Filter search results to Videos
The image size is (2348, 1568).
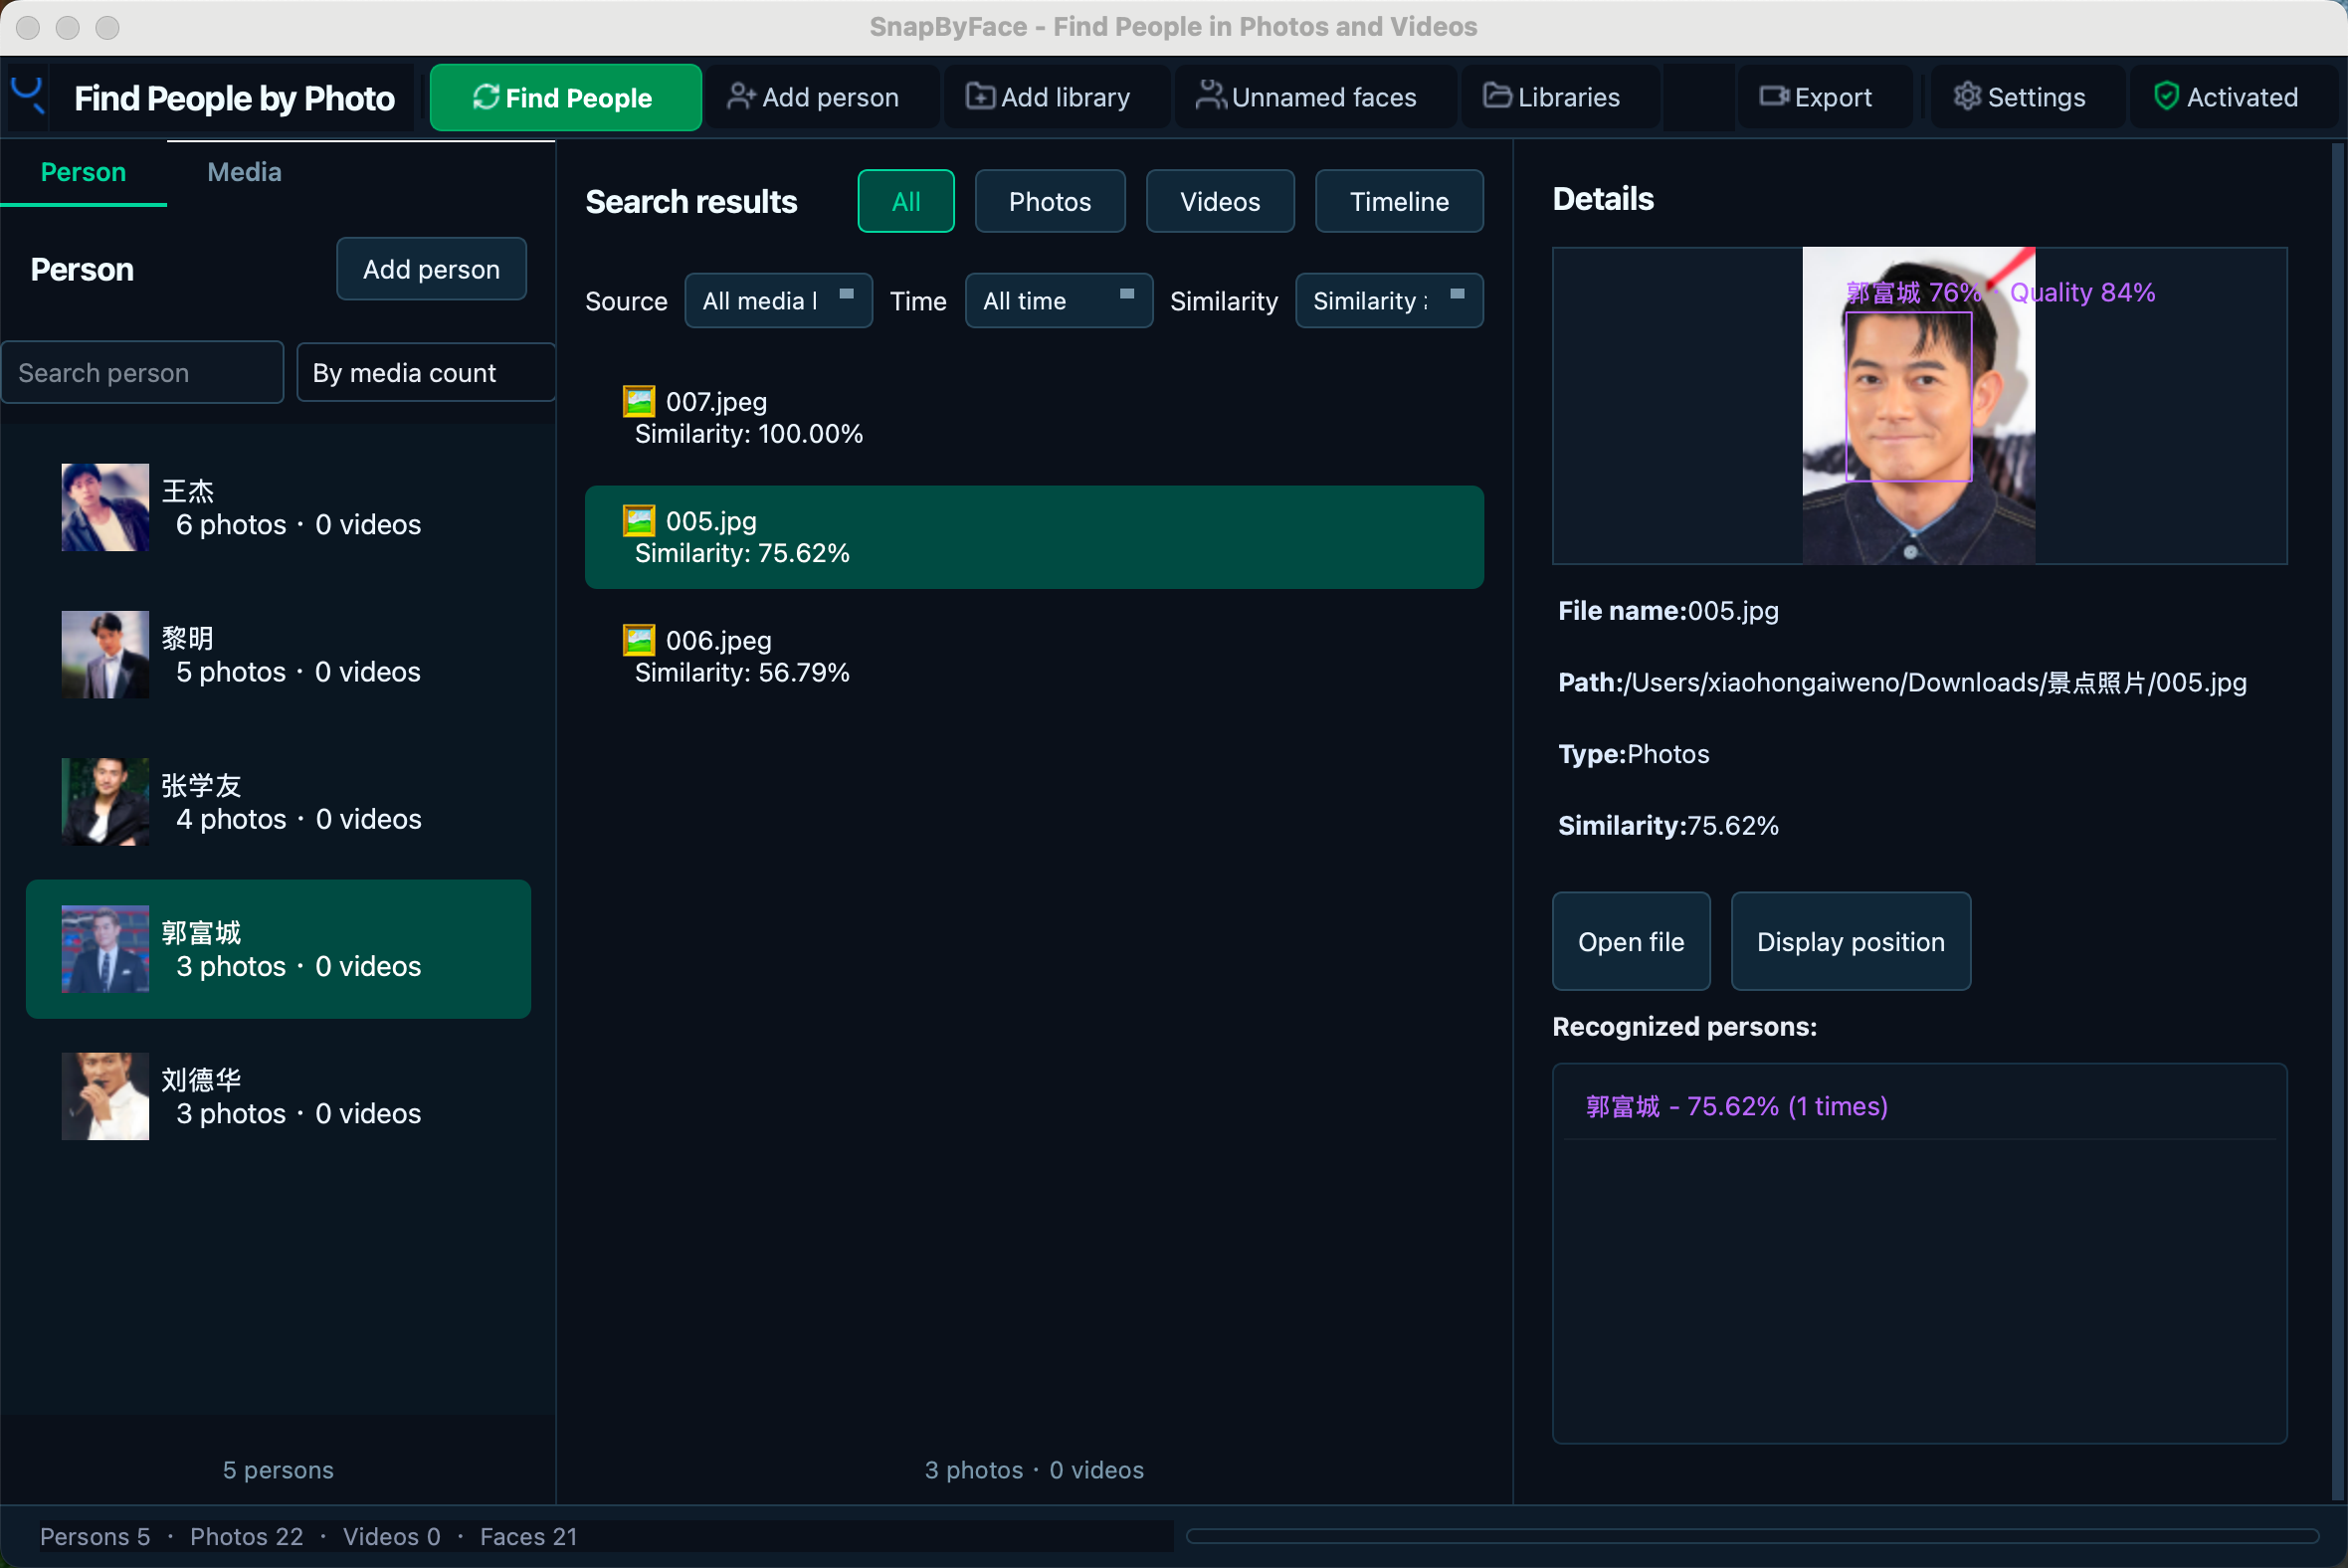click(x=1220, y=202)
